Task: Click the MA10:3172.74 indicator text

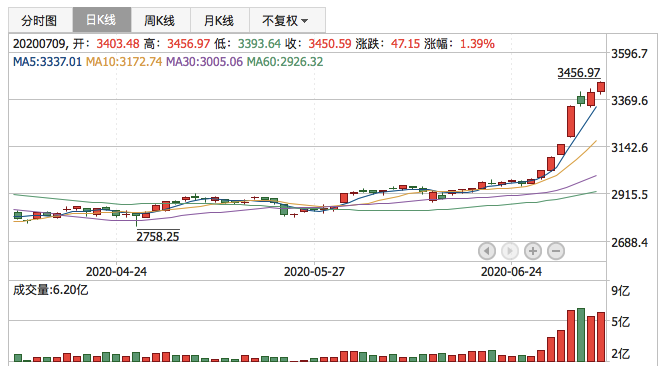Action: coord(124,62)
